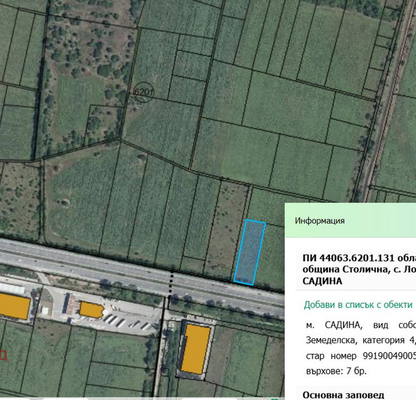Open the 'Основна заповед' section
This screenshot has height=400, width=416.
click(343, 395)
